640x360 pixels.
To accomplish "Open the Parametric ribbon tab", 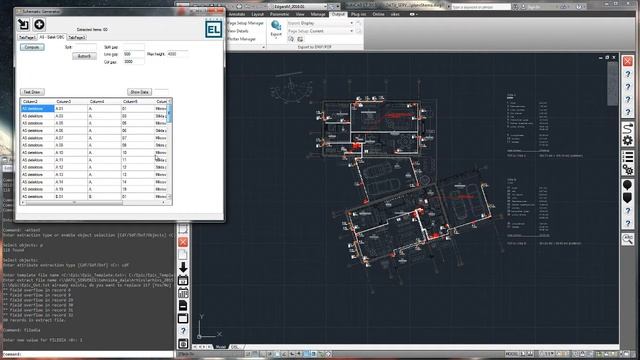I will click(280, 14).
